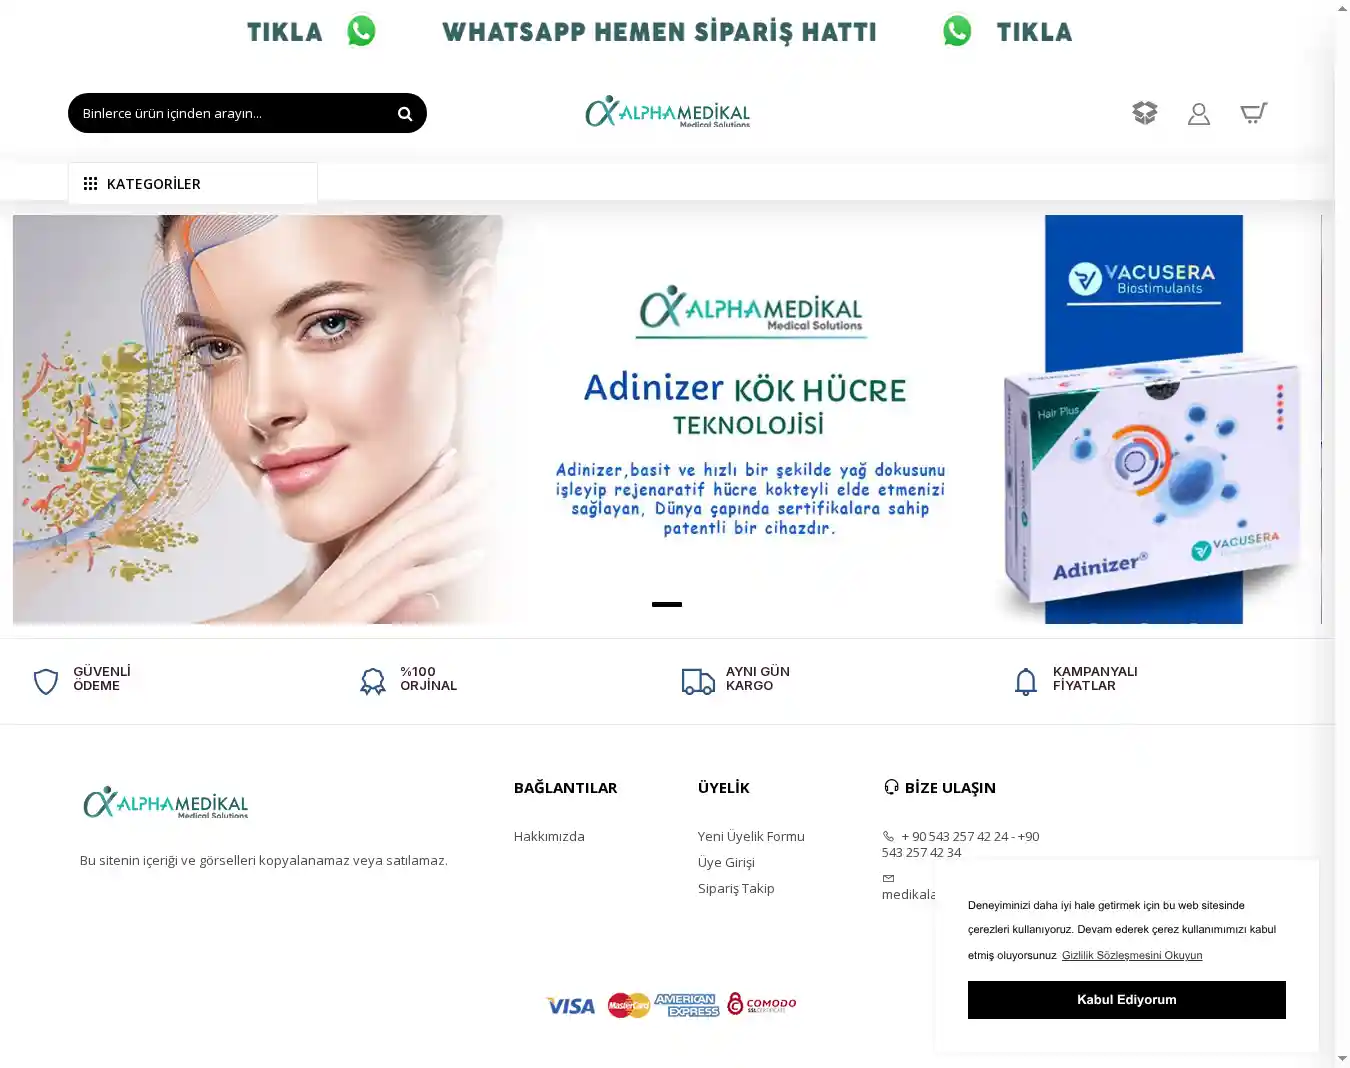The width and height of the screenshot is (1350, 1068).
Task: Open Sipariş Takip link
Action: (x=736, y=888)
